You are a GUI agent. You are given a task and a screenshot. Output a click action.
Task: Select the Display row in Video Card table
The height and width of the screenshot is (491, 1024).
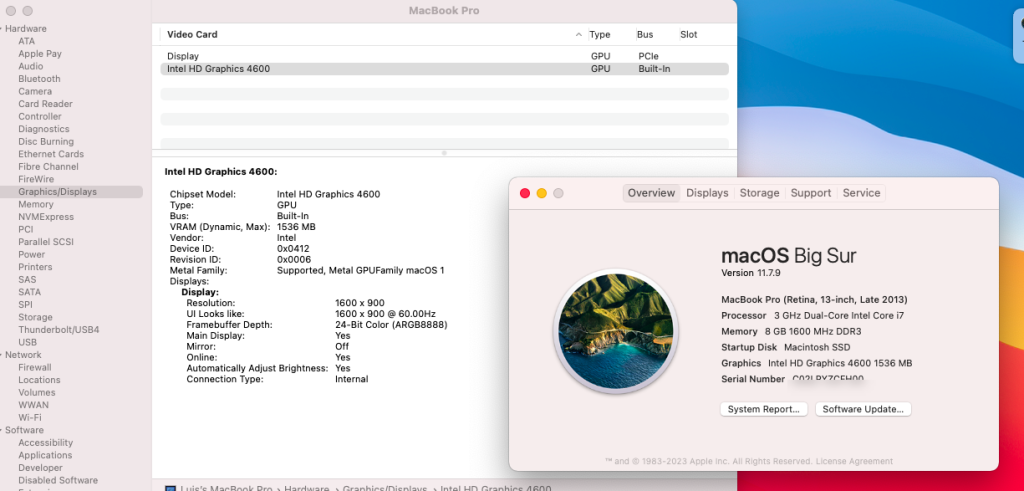click(183, 56)
